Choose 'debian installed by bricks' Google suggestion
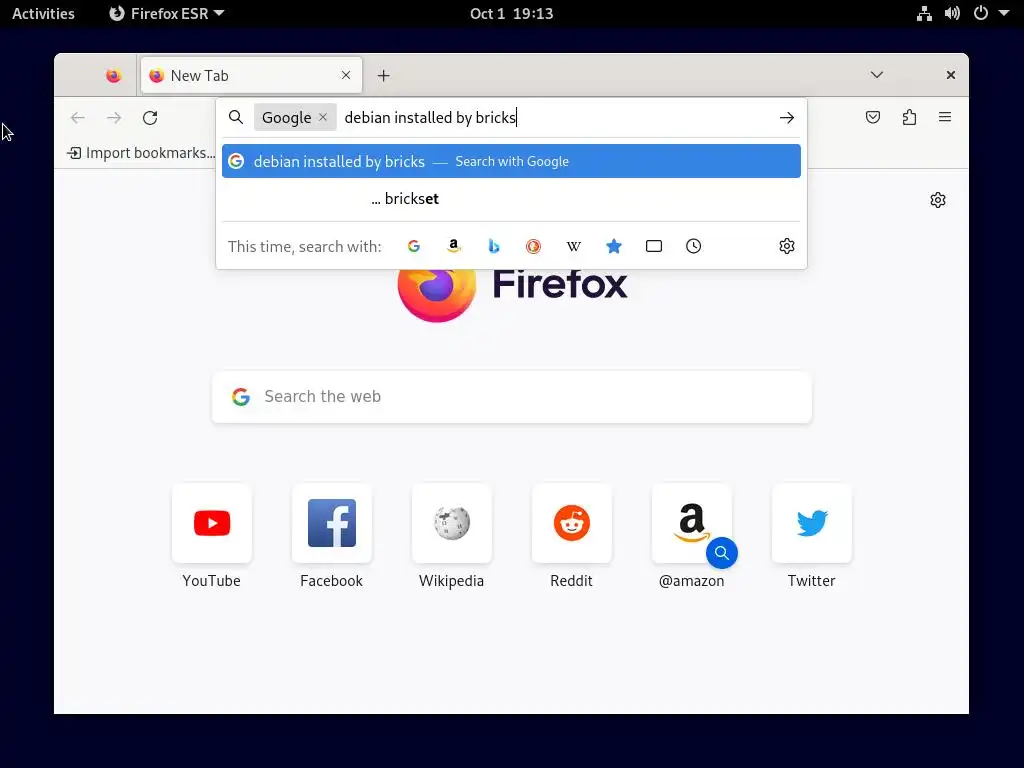Viewport: 1024px width, 768px height. (511, 161)
